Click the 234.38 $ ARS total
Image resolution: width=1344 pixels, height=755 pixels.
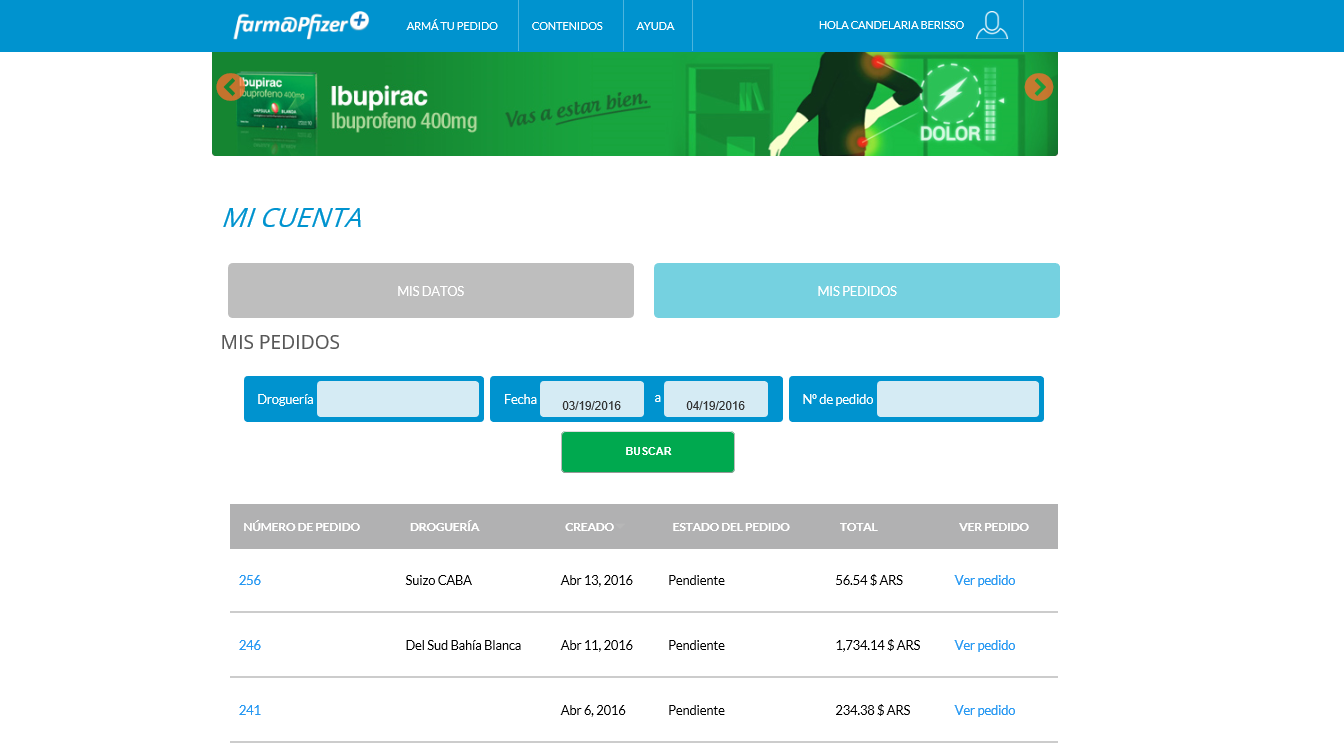coord(873,710)
